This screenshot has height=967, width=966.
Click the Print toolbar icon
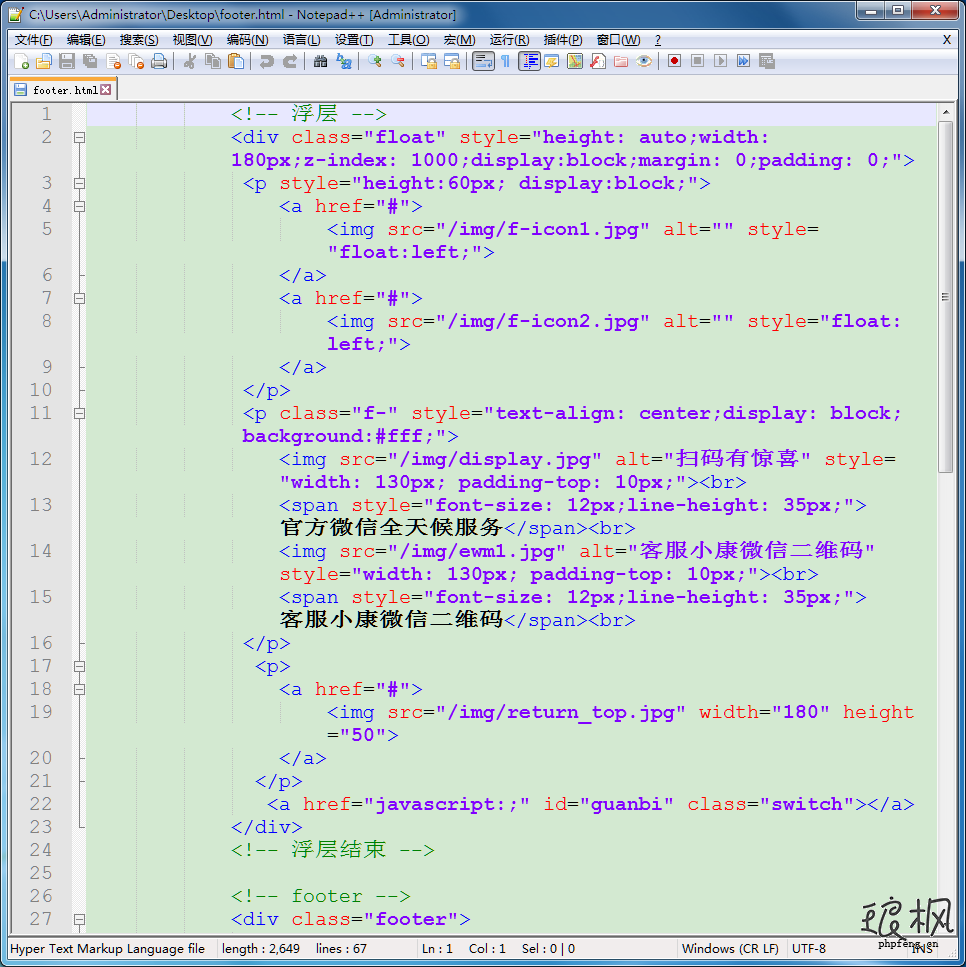[159, 61]
